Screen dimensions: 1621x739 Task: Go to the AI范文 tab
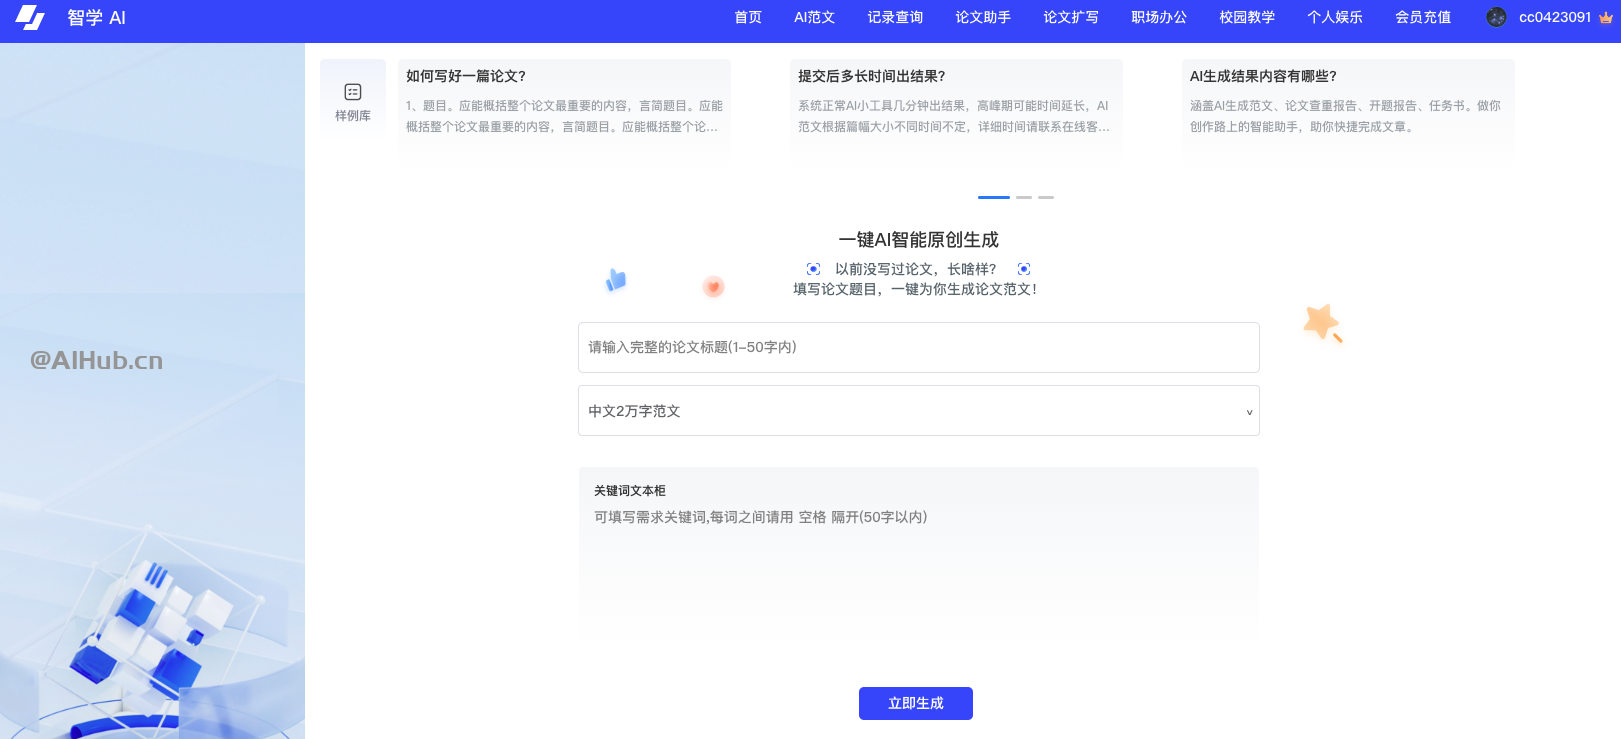click(x=814, y=17)
